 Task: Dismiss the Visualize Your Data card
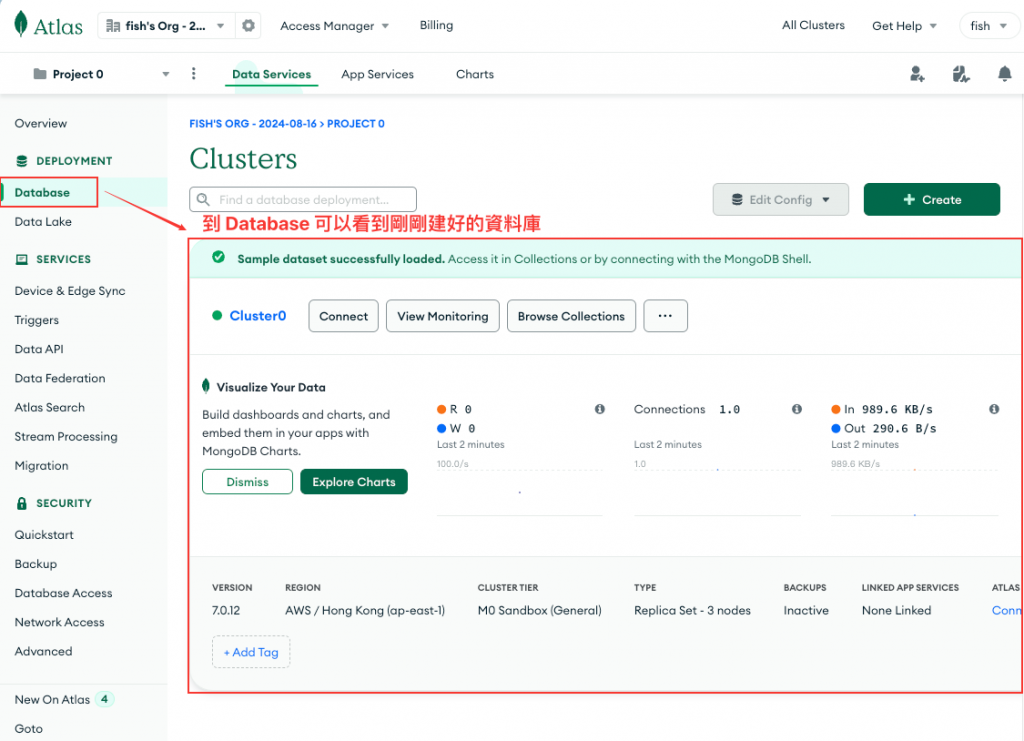coord(248,482)
